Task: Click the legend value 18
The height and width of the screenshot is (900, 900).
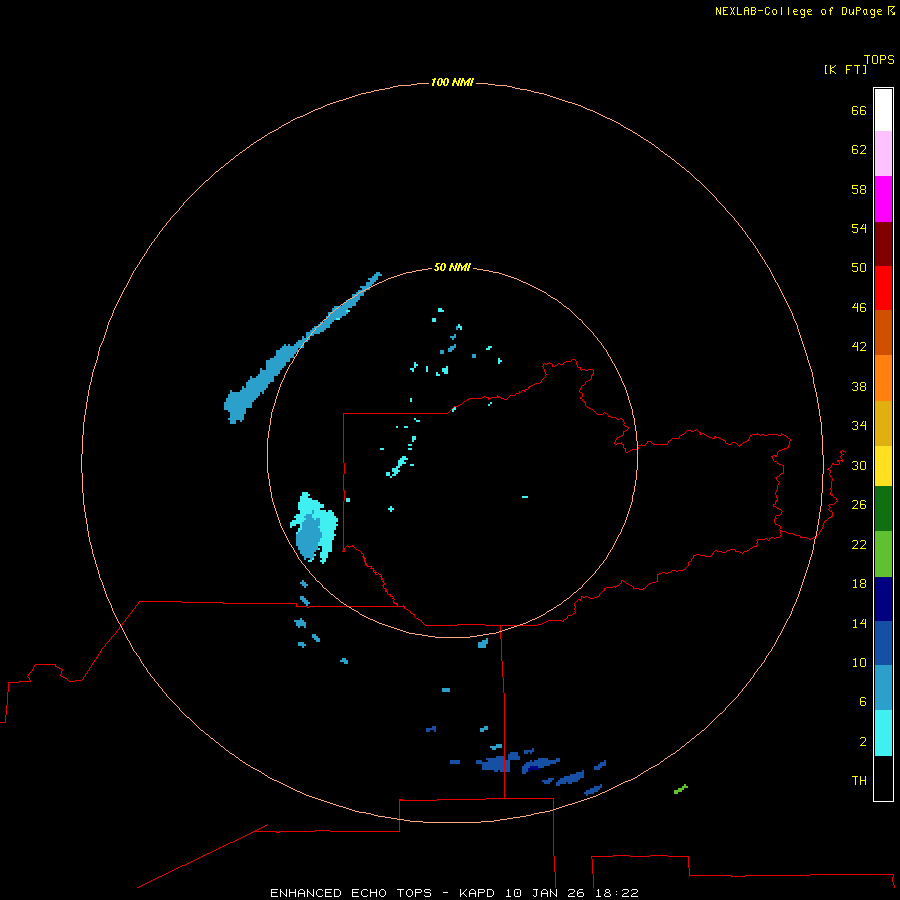Action: click(x=859, y=583)
